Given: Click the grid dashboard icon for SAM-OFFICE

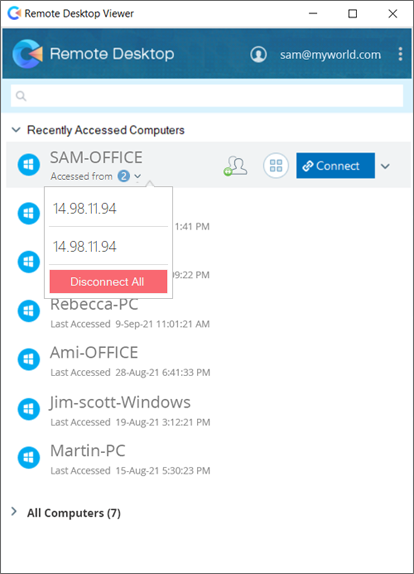Looking at the screenshot, I should tap(276, 165).
